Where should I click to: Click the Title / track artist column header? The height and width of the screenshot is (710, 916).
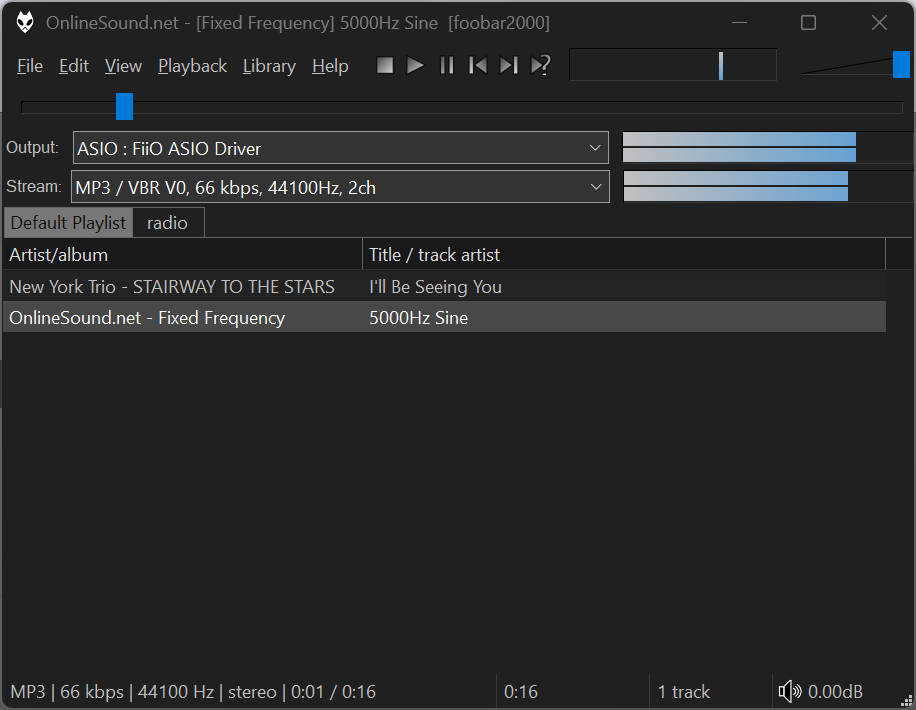pos(624,255)
